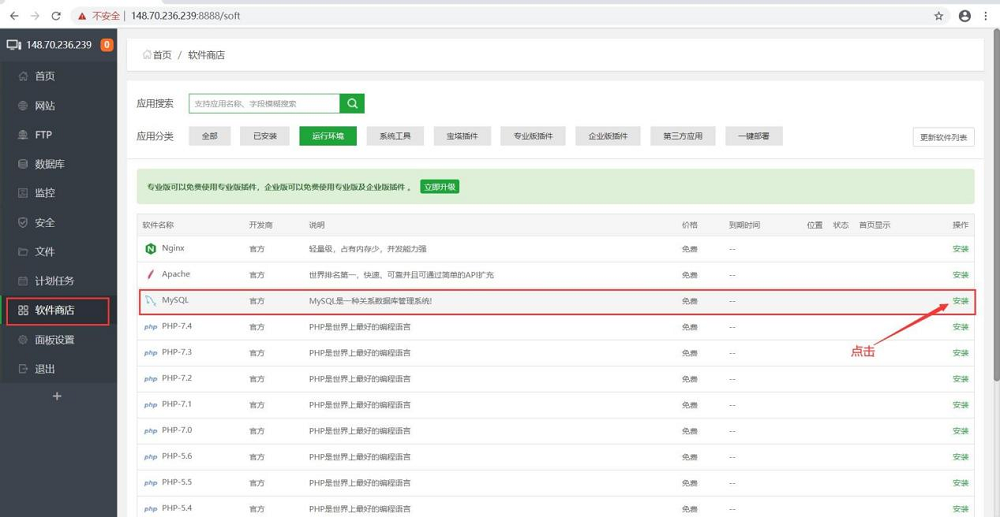Select the 宝塔插件 category tab
Screen dimensions: 1000x517
(462, 136)
